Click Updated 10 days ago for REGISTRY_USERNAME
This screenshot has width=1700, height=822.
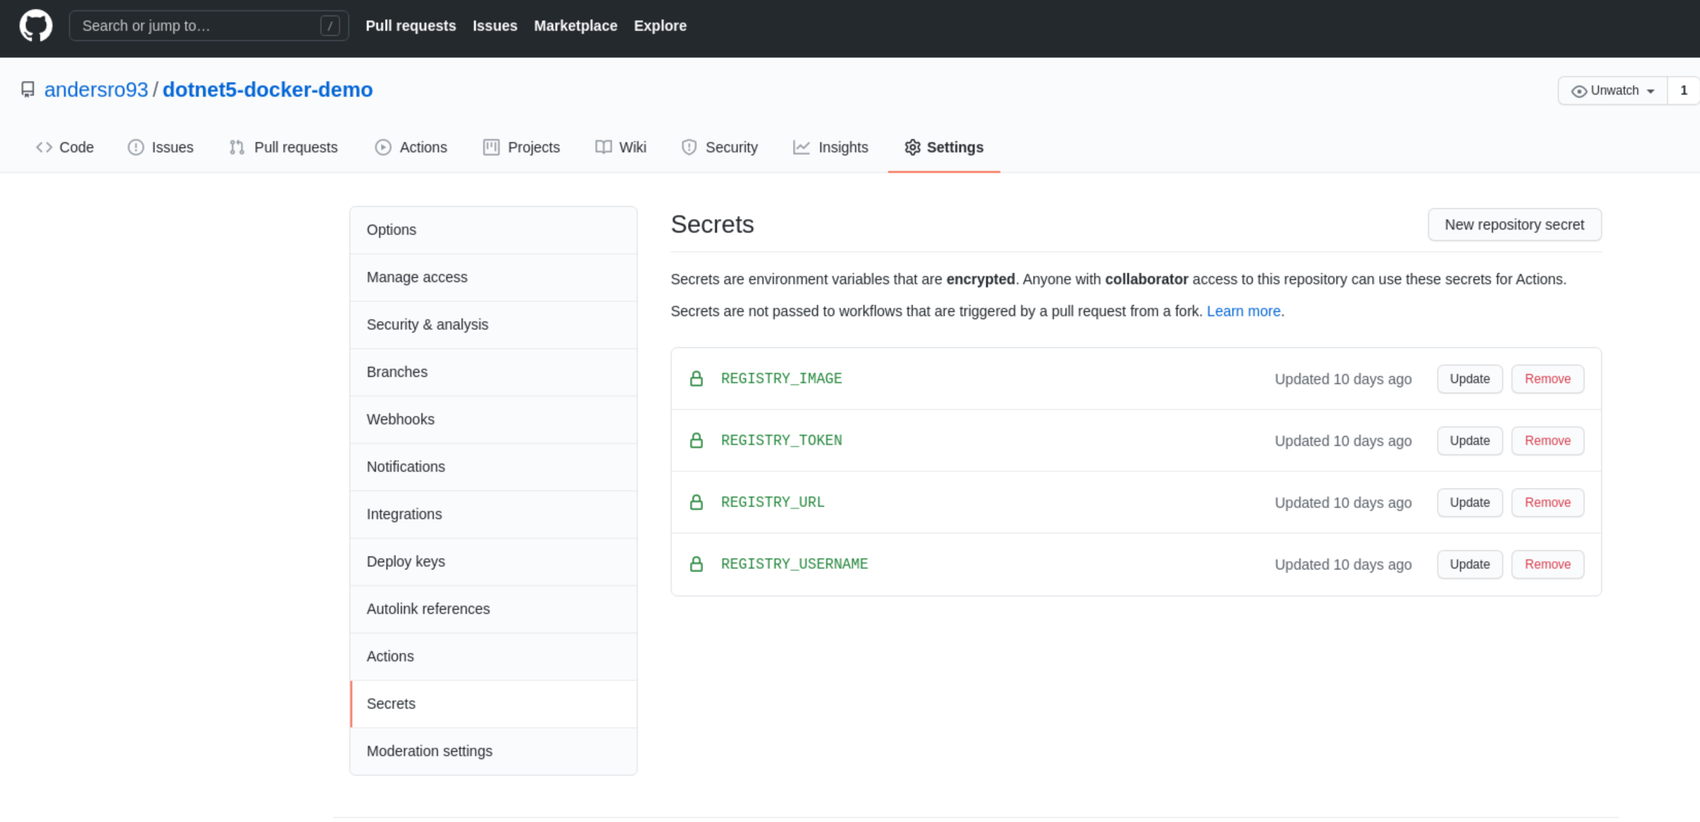tap(1343, 565)
